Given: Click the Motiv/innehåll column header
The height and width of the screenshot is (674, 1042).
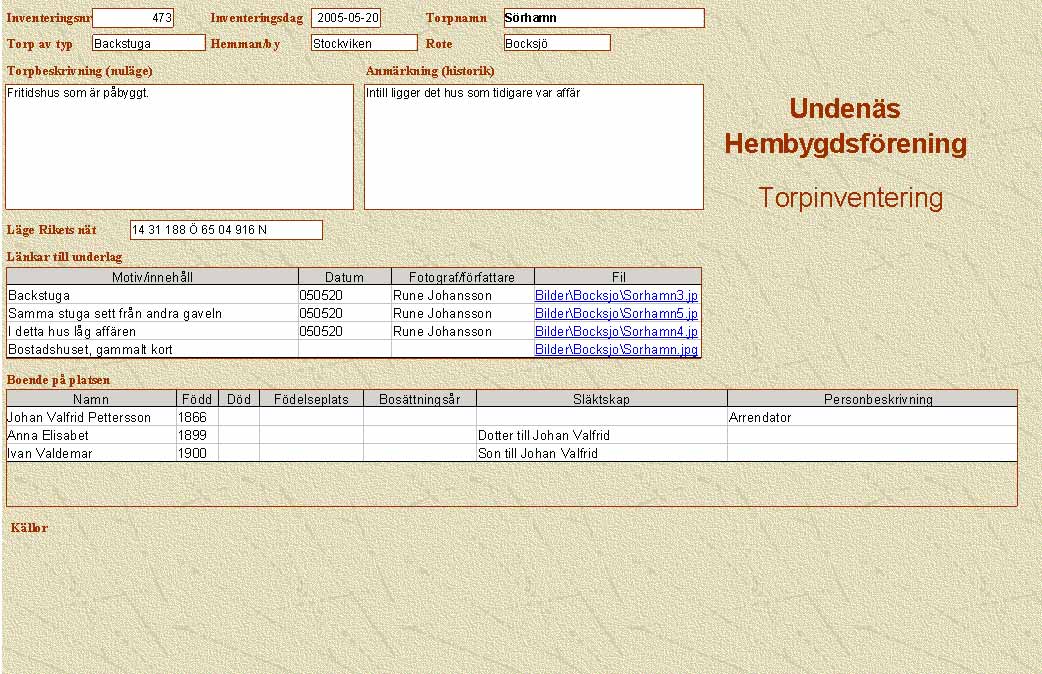Looking at the screenshot, I should click(x=153, y=277).
